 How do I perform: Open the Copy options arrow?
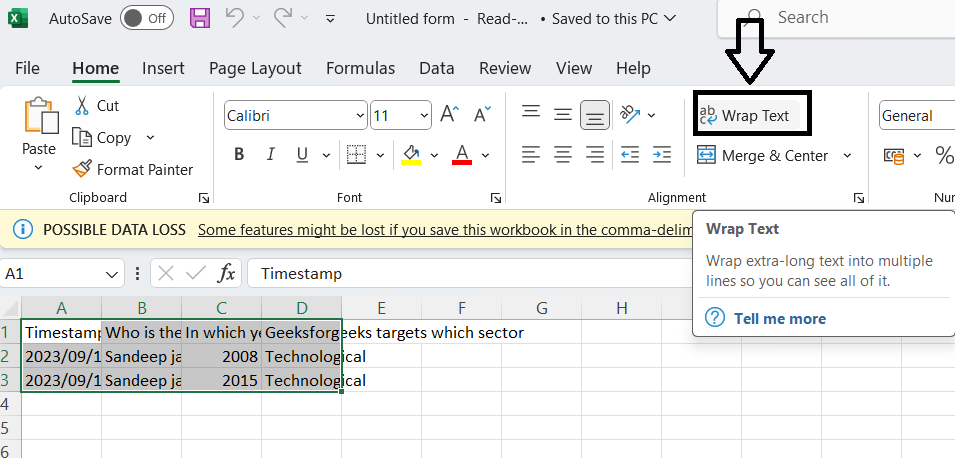click(x=150, y=138)
